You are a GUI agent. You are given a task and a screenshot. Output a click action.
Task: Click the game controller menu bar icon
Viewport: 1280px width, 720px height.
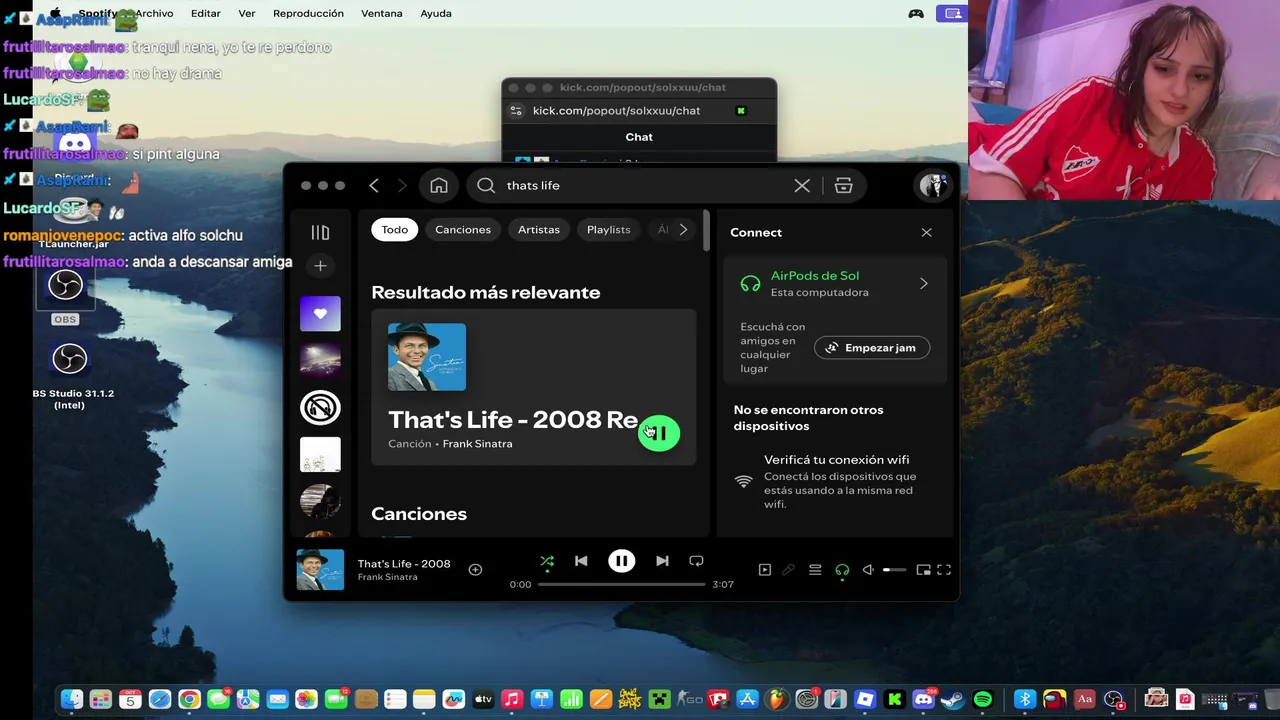[x=916, y=13]
